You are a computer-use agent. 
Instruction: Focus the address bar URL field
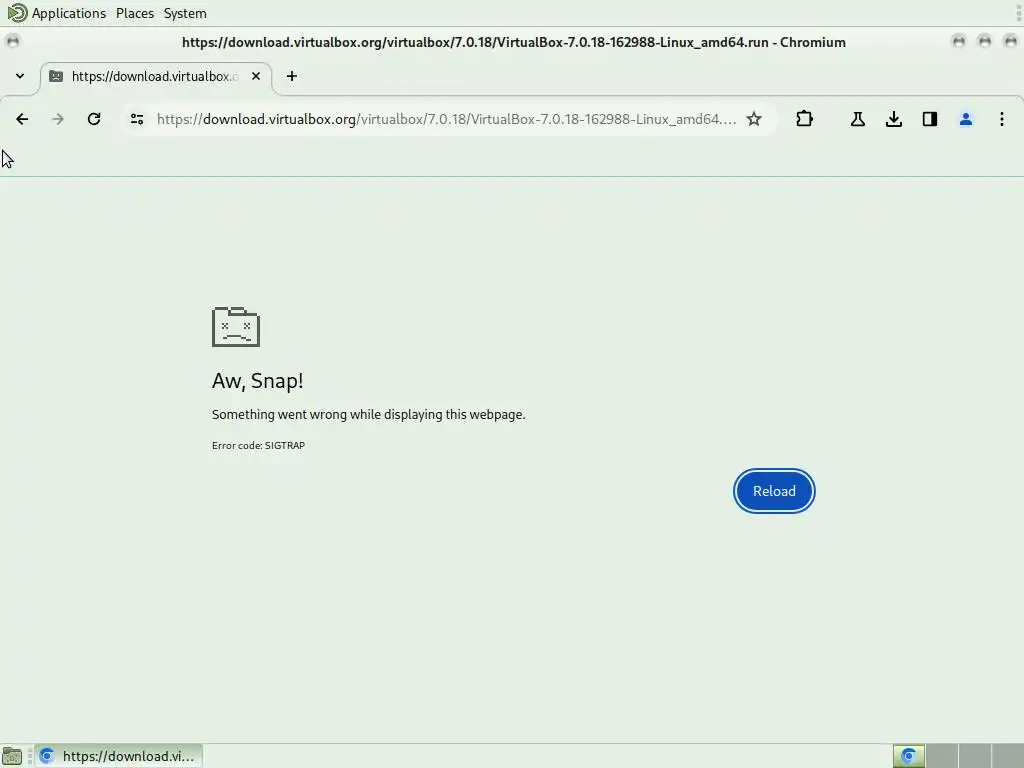(x=446, y=119)
